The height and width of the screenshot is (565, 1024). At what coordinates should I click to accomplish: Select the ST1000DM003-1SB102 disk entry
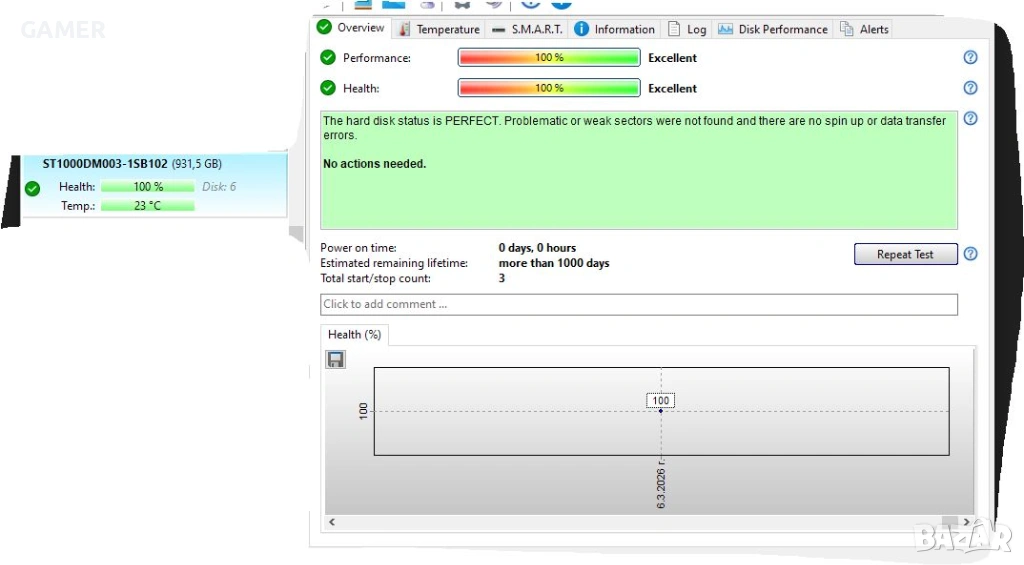point(155,163)
